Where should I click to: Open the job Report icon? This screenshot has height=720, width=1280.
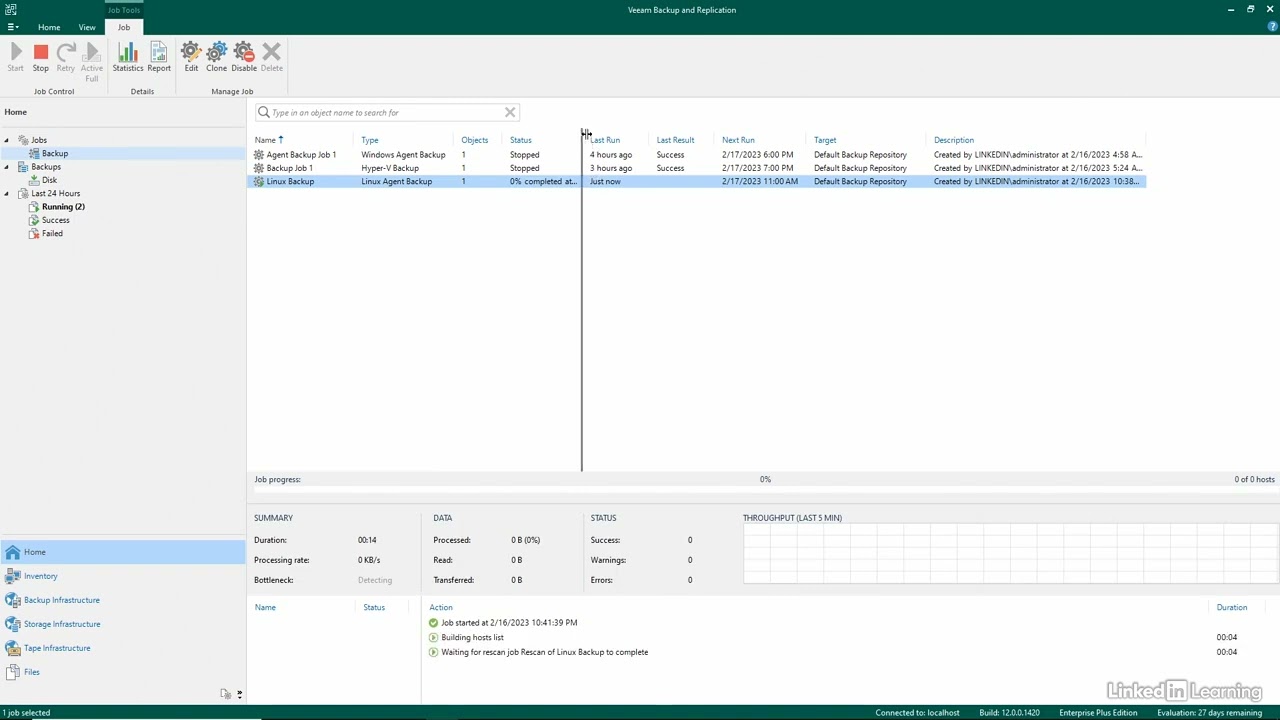(x=159, y=52)
